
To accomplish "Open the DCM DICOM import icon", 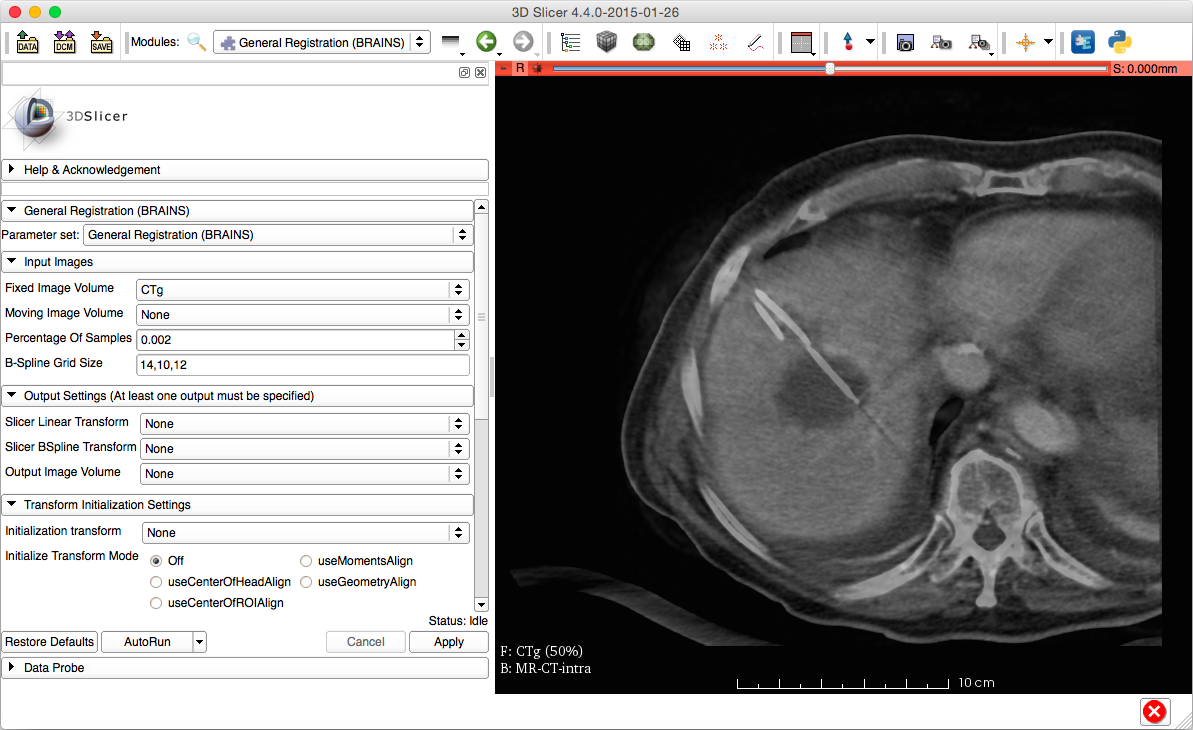I will pos(64,42).
